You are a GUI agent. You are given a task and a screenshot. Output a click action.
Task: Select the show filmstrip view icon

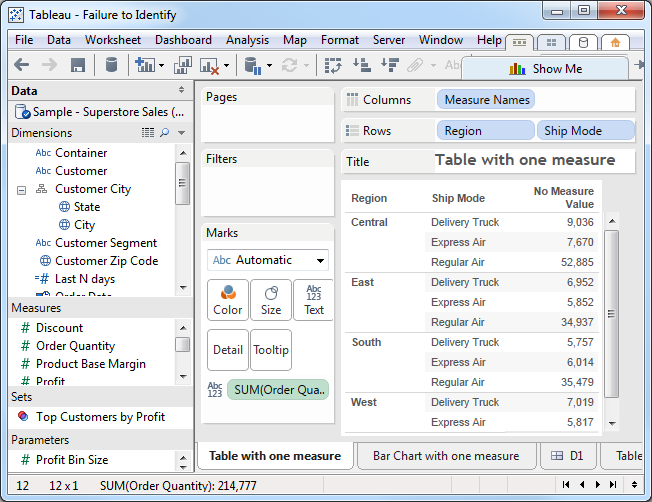519,42
